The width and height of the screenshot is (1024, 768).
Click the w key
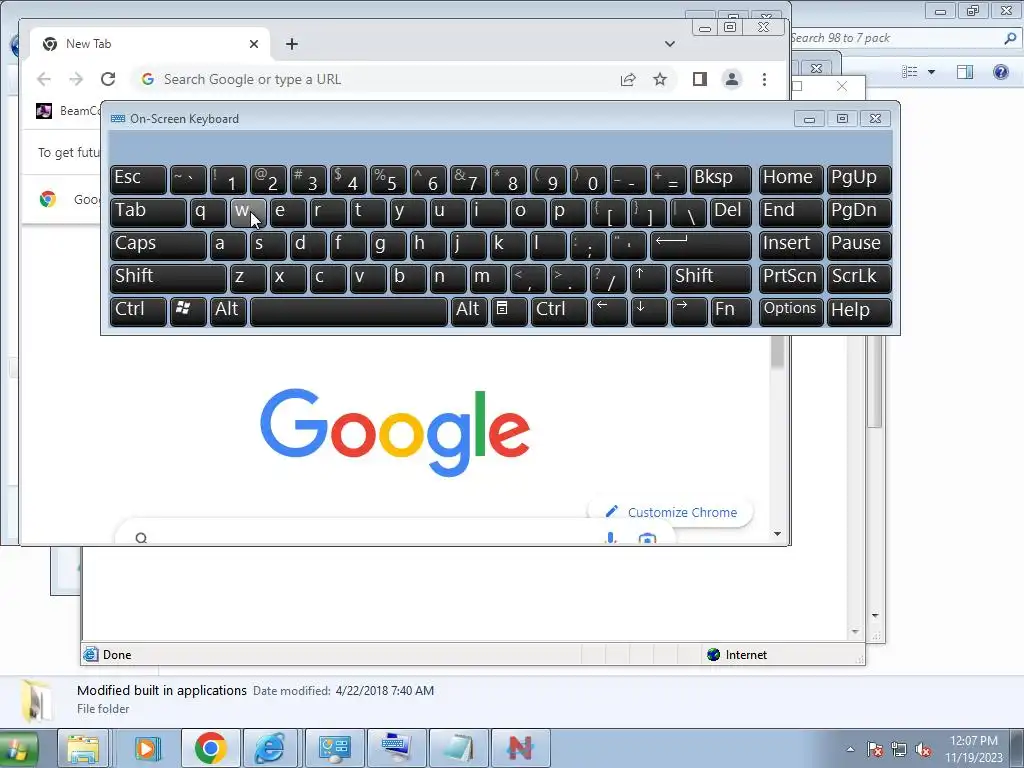tap(248, 212)
